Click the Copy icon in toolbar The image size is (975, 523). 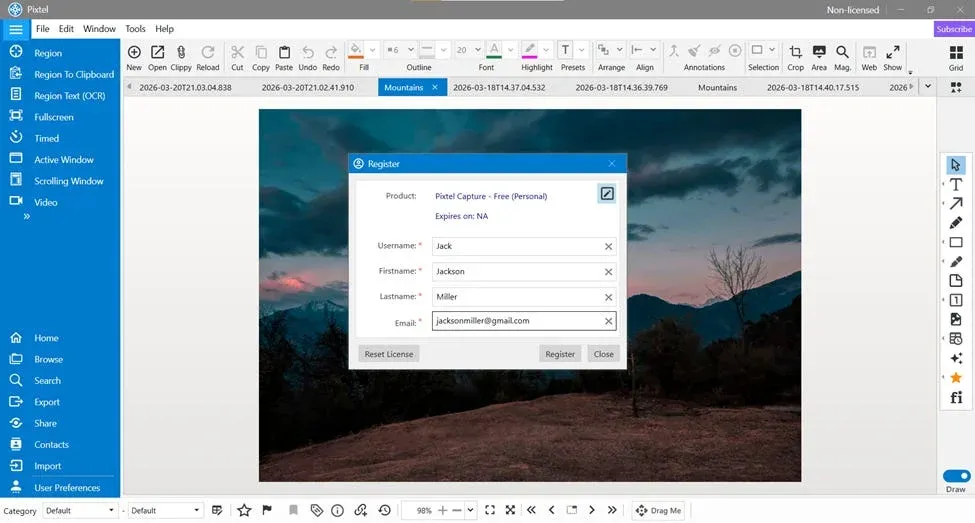pyautogui.click(x=261, y=52)
